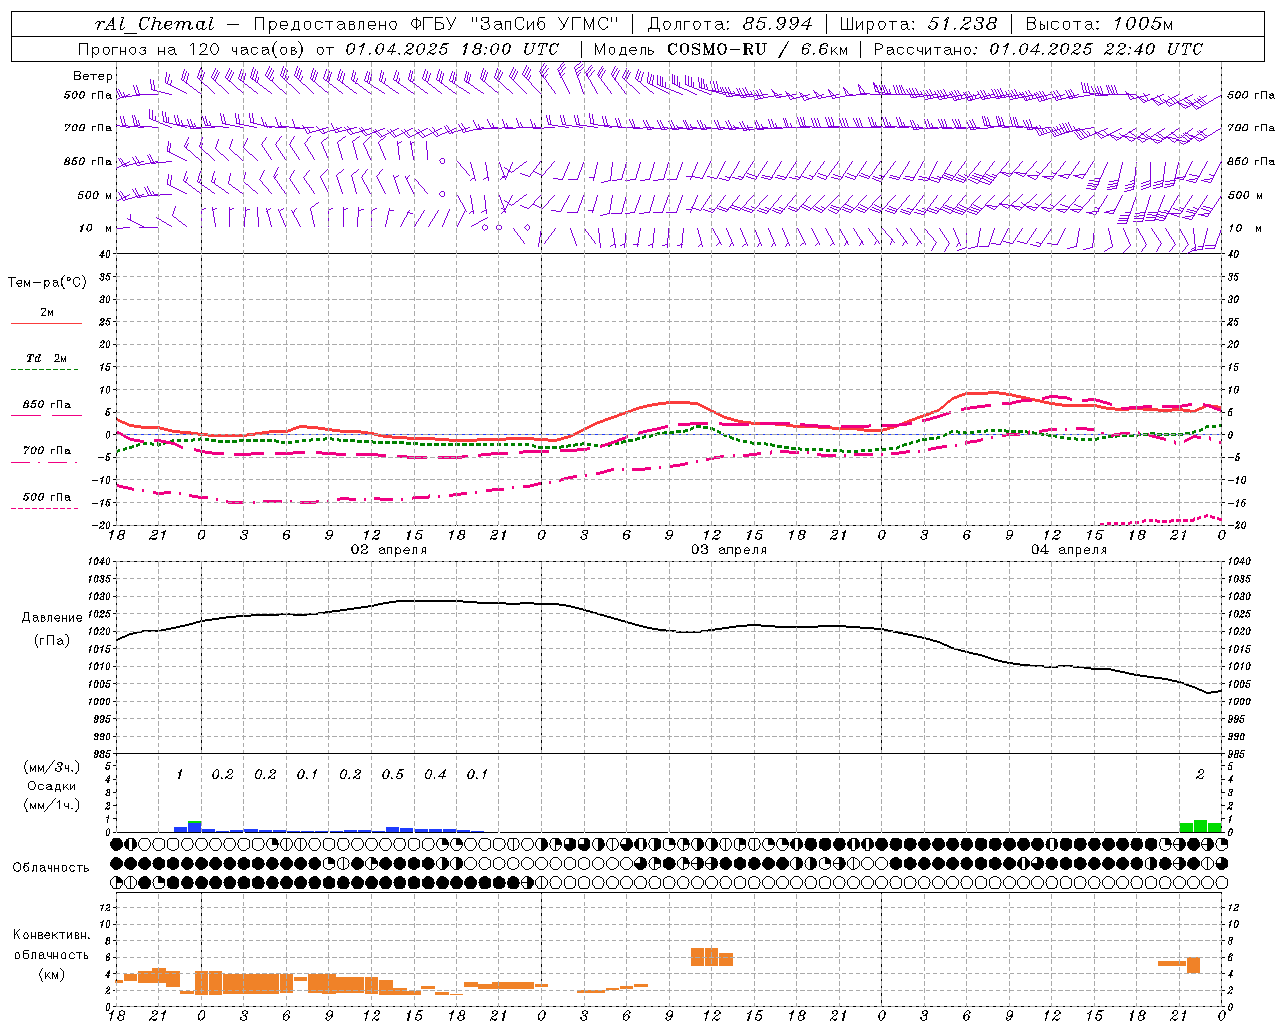Click the orange convective bar at 12h April 3
This screenshot has height=1024, width=1280.
[x=712, y=957]
